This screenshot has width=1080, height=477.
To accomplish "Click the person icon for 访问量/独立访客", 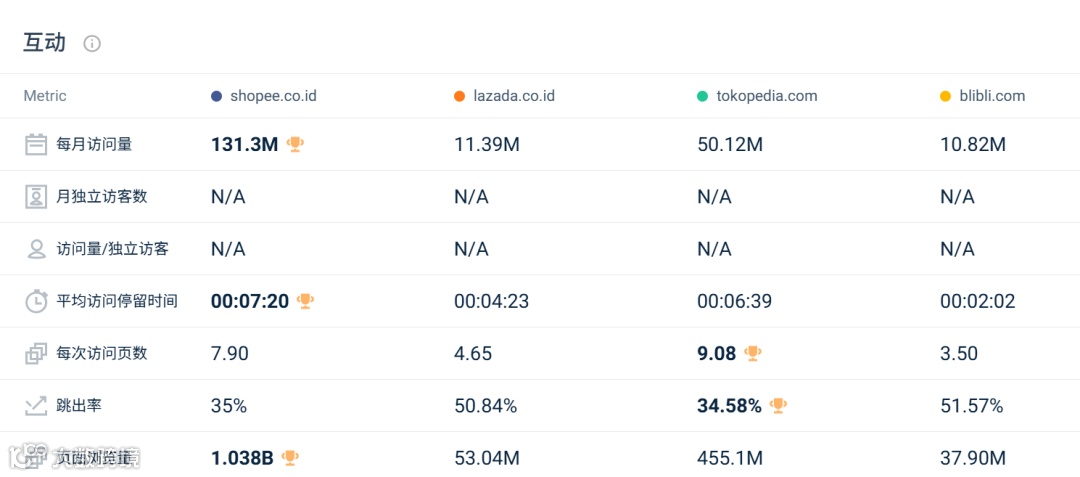I will click(x=36, y=249).
